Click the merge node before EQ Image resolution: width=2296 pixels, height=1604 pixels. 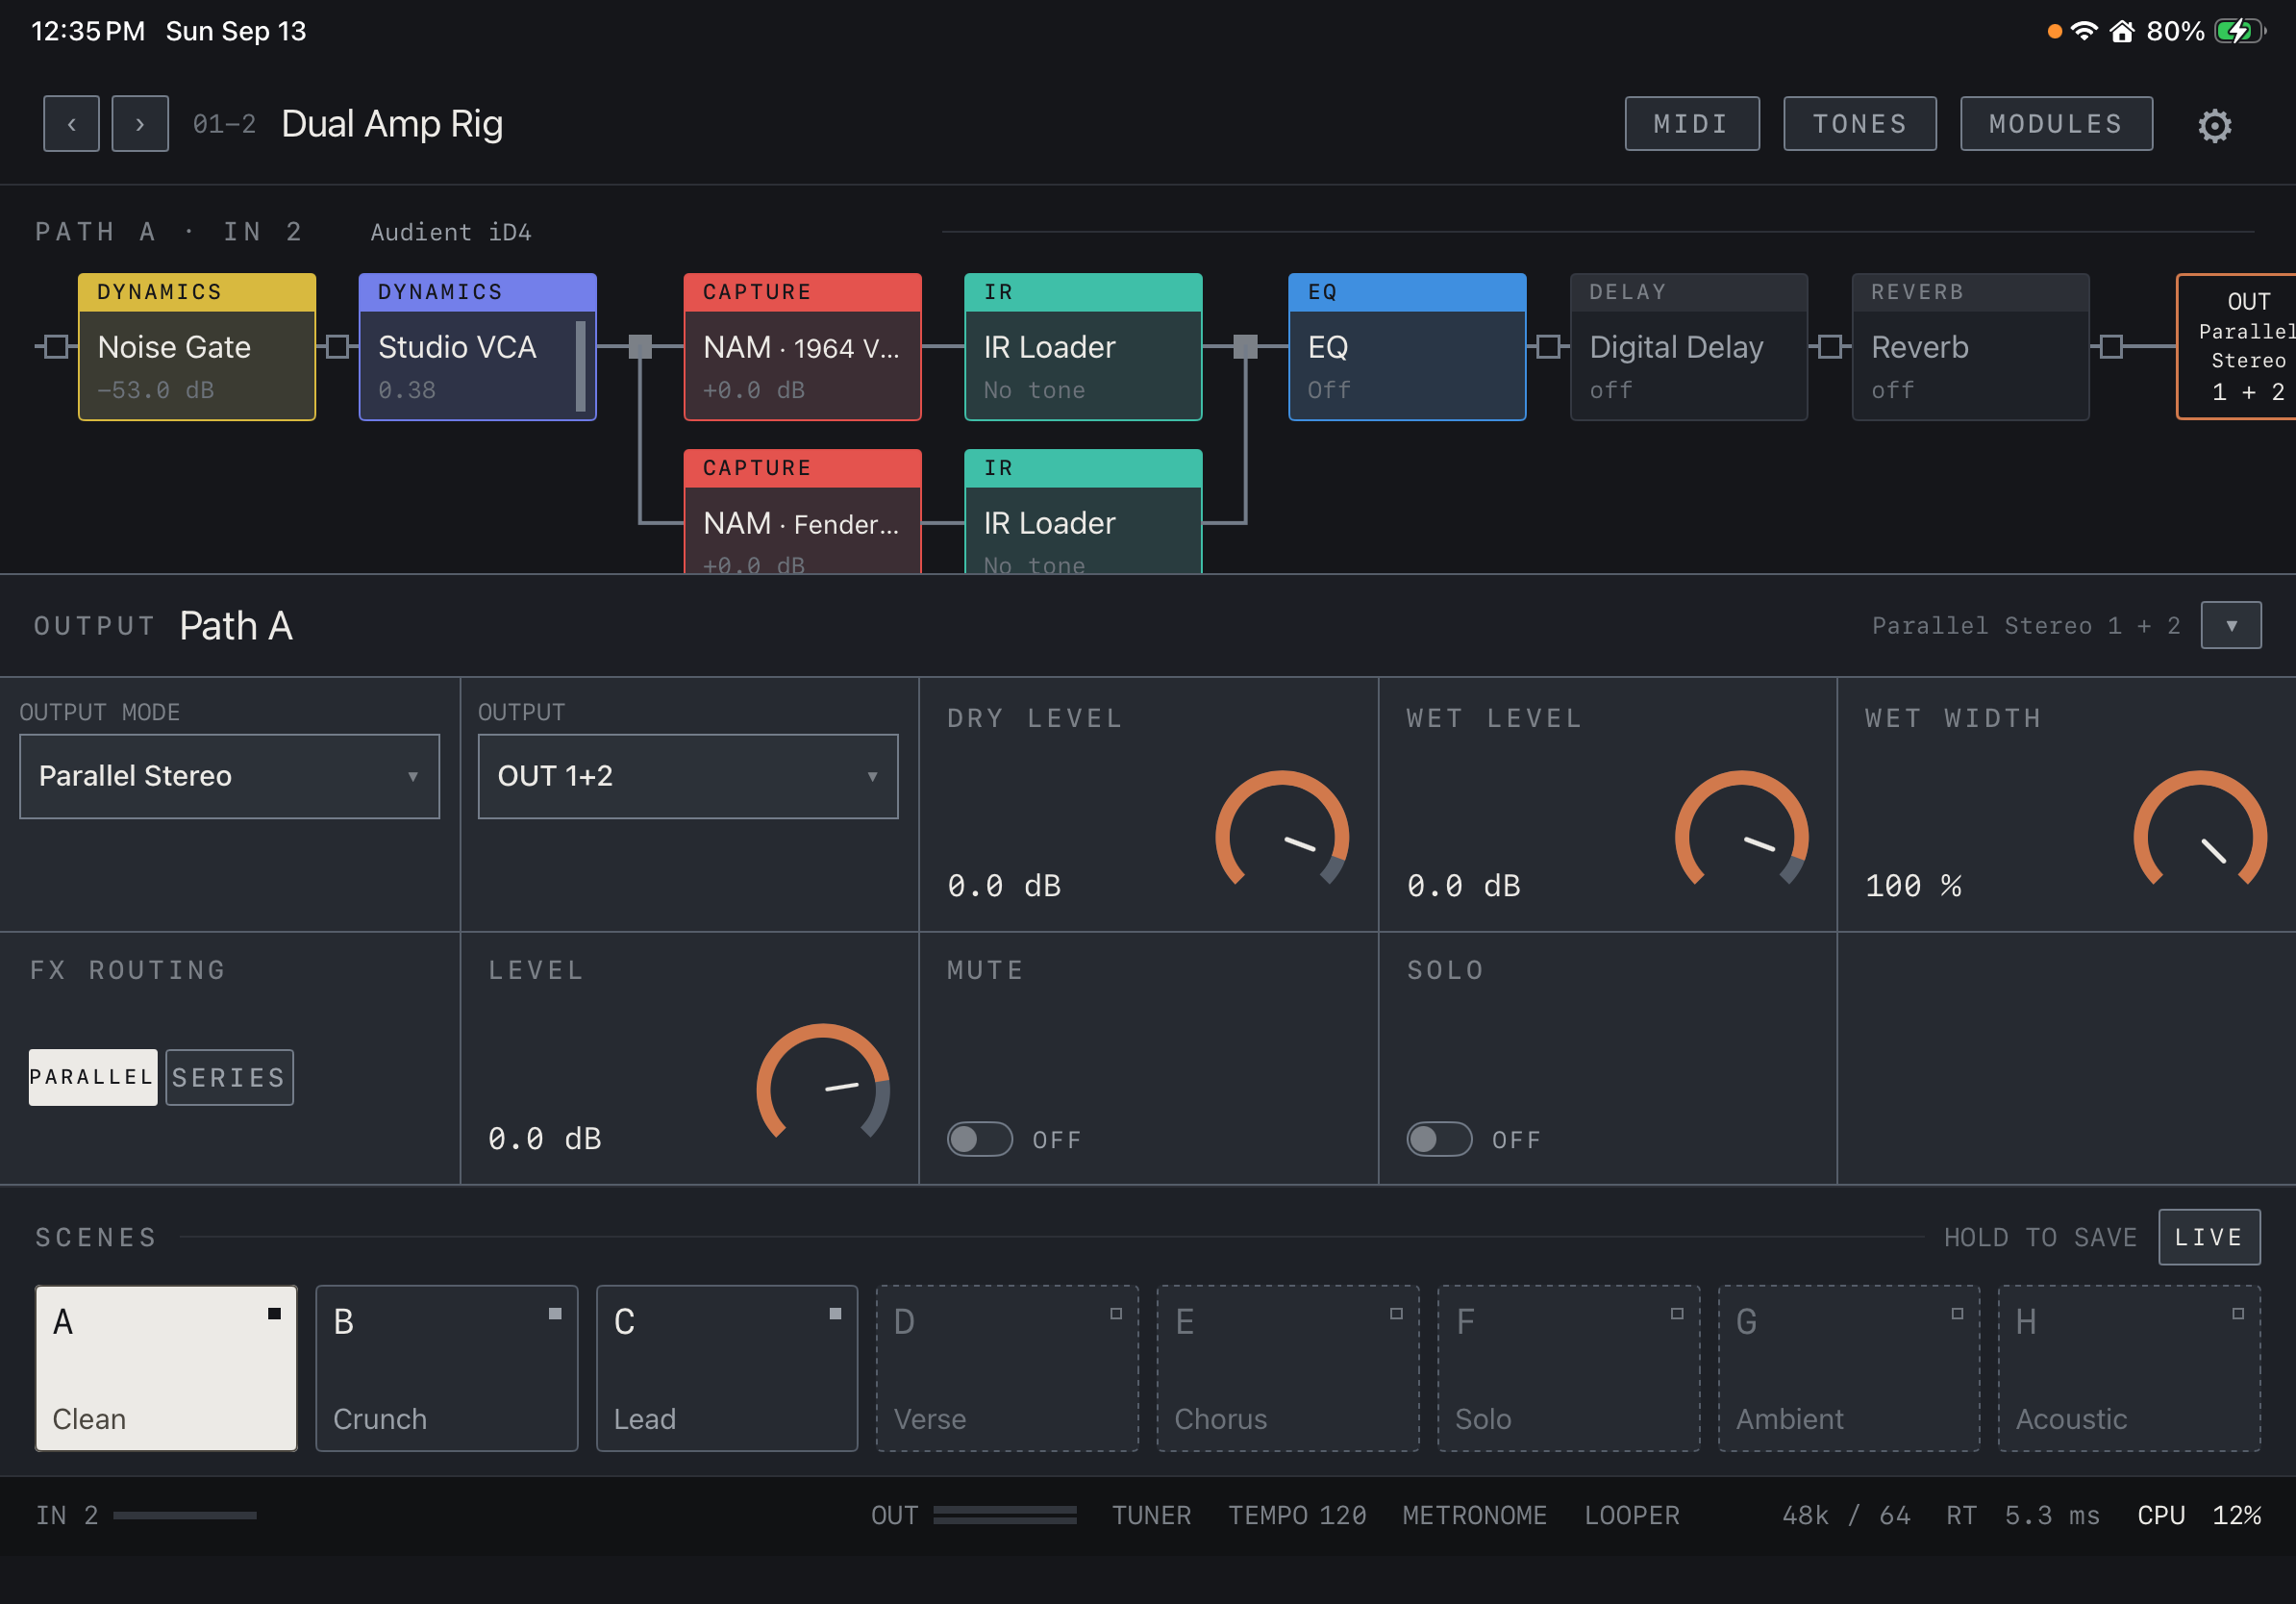1245,347
